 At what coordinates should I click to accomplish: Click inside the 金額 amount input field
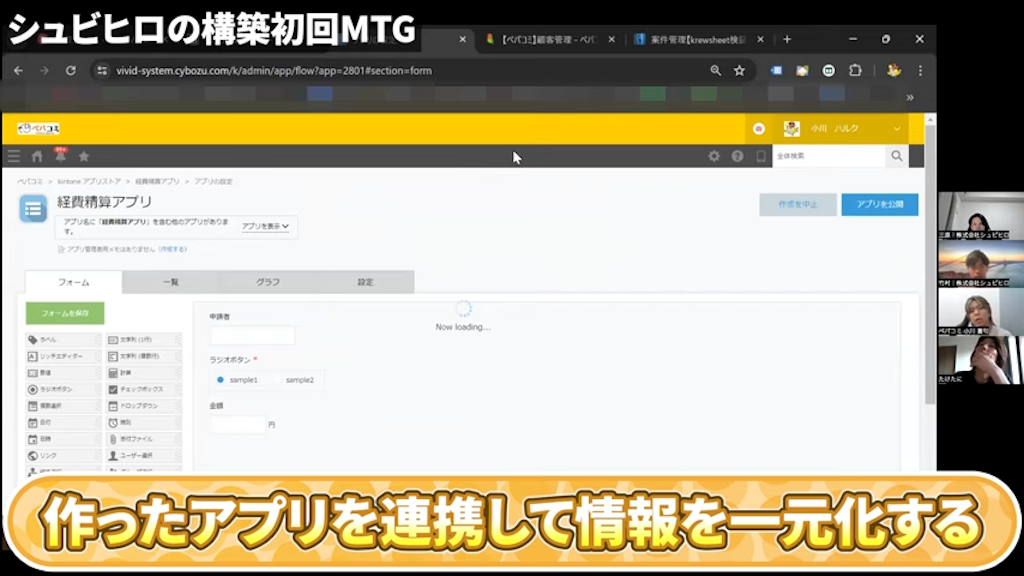237,424
